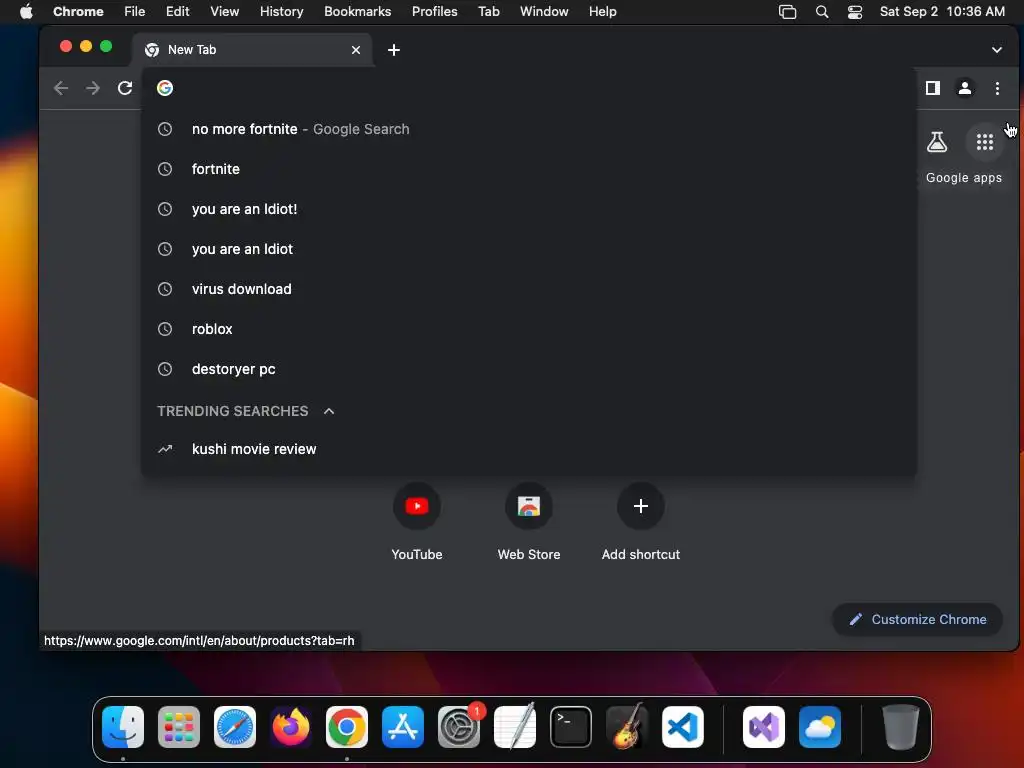Screen dimensions: 1024x768
Task: Open the Chrome application menu
Action: tap(78, 12)
